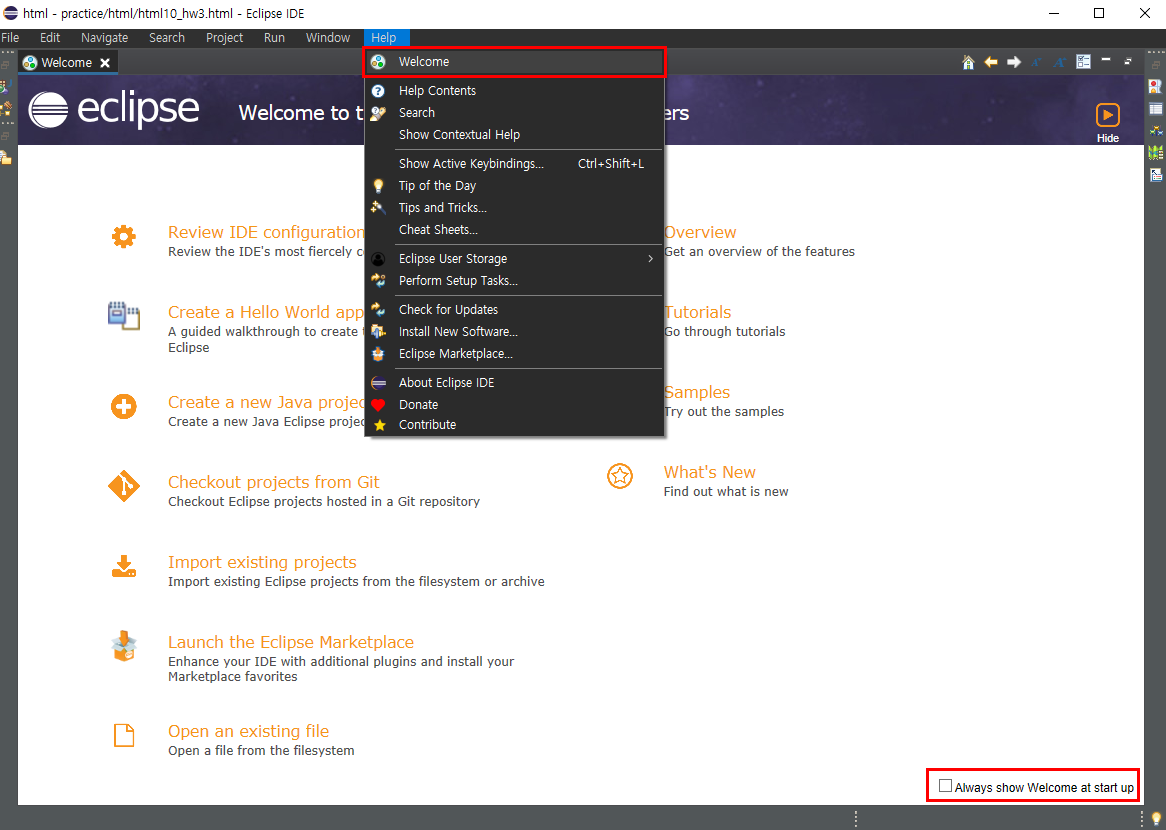1166x830 pixels.
Task: Select Install New Software entry
Action: 514,332
